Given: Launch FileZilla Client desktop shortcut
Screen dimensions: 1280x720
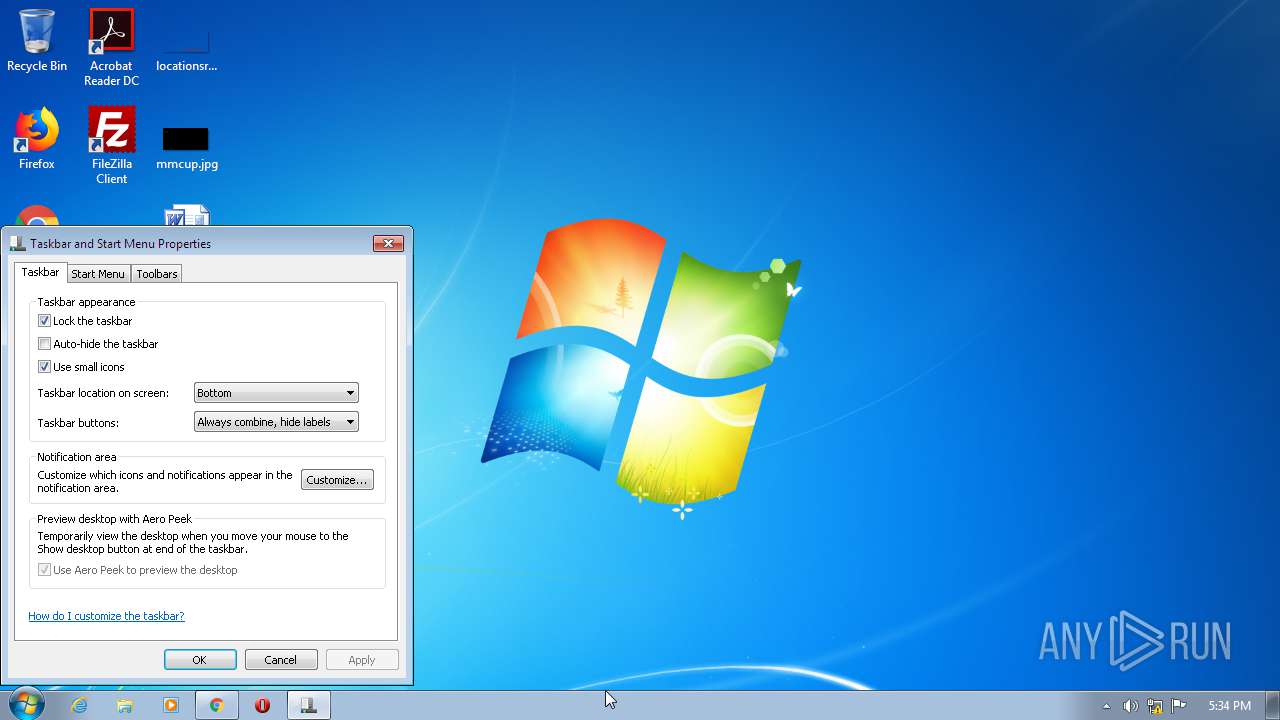Looking at the screenshot, I should coord(111,145).
